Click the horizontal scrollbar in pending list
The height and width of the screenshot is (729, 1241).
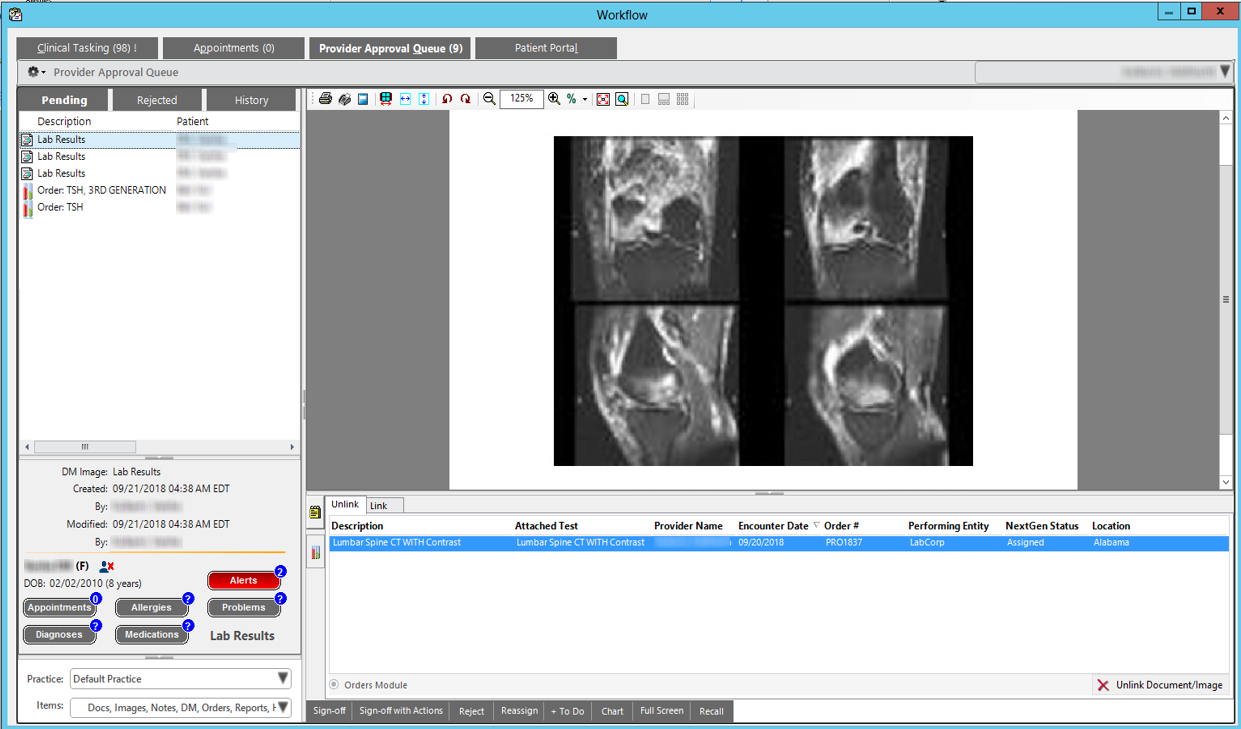point(85,447)
